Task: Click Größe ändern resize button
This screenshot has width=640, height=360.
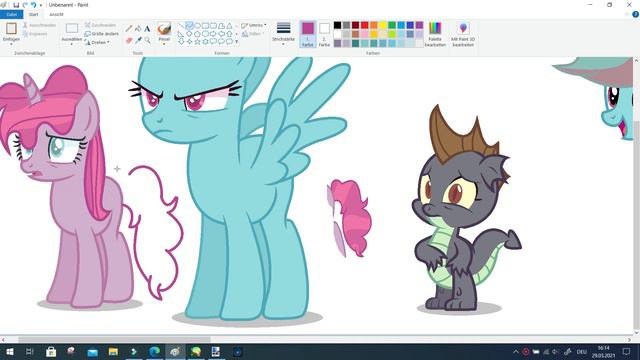Action: (102, 34)
